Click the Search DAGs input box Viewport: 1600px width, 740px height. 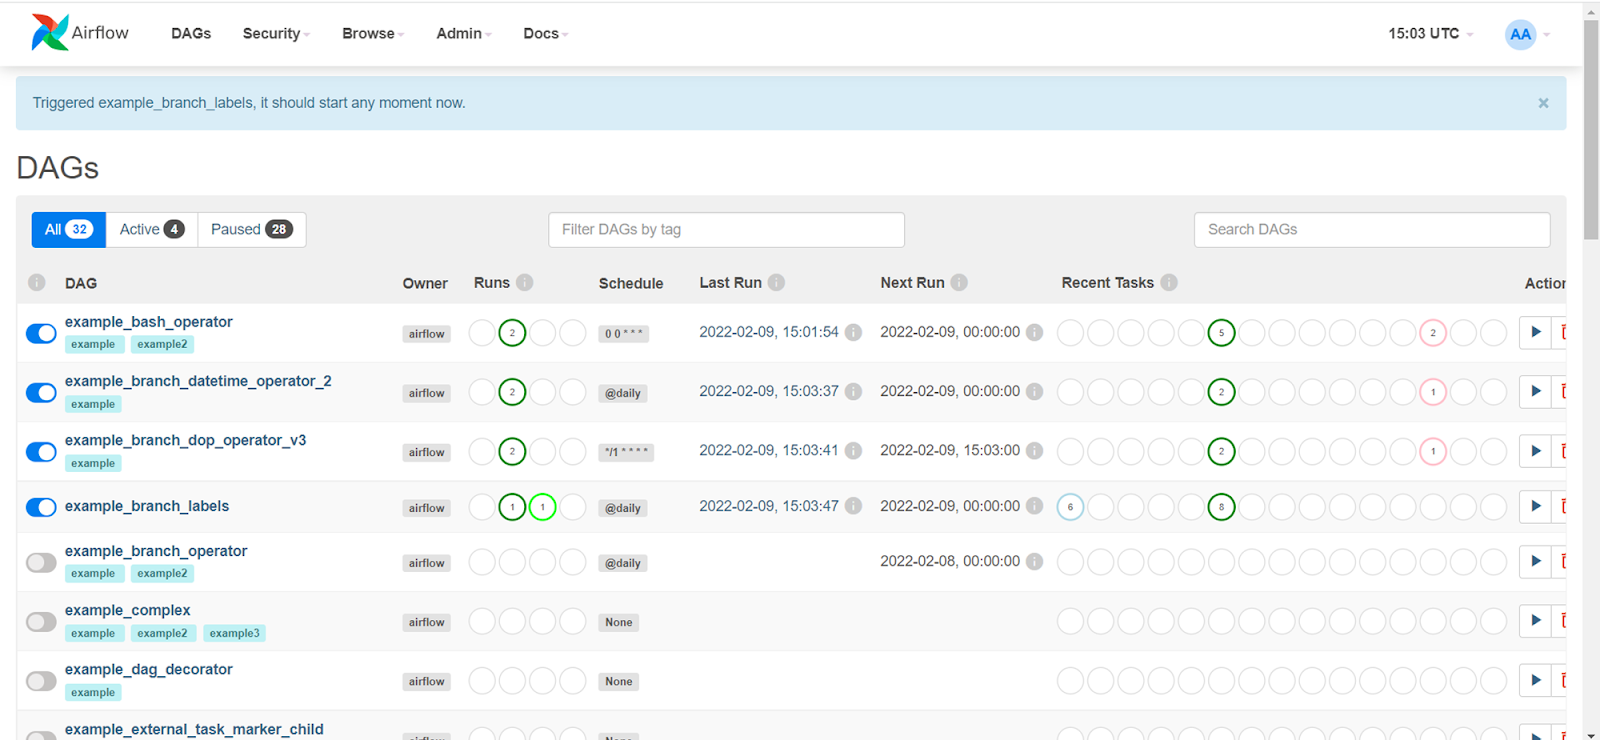point(1372,229)
